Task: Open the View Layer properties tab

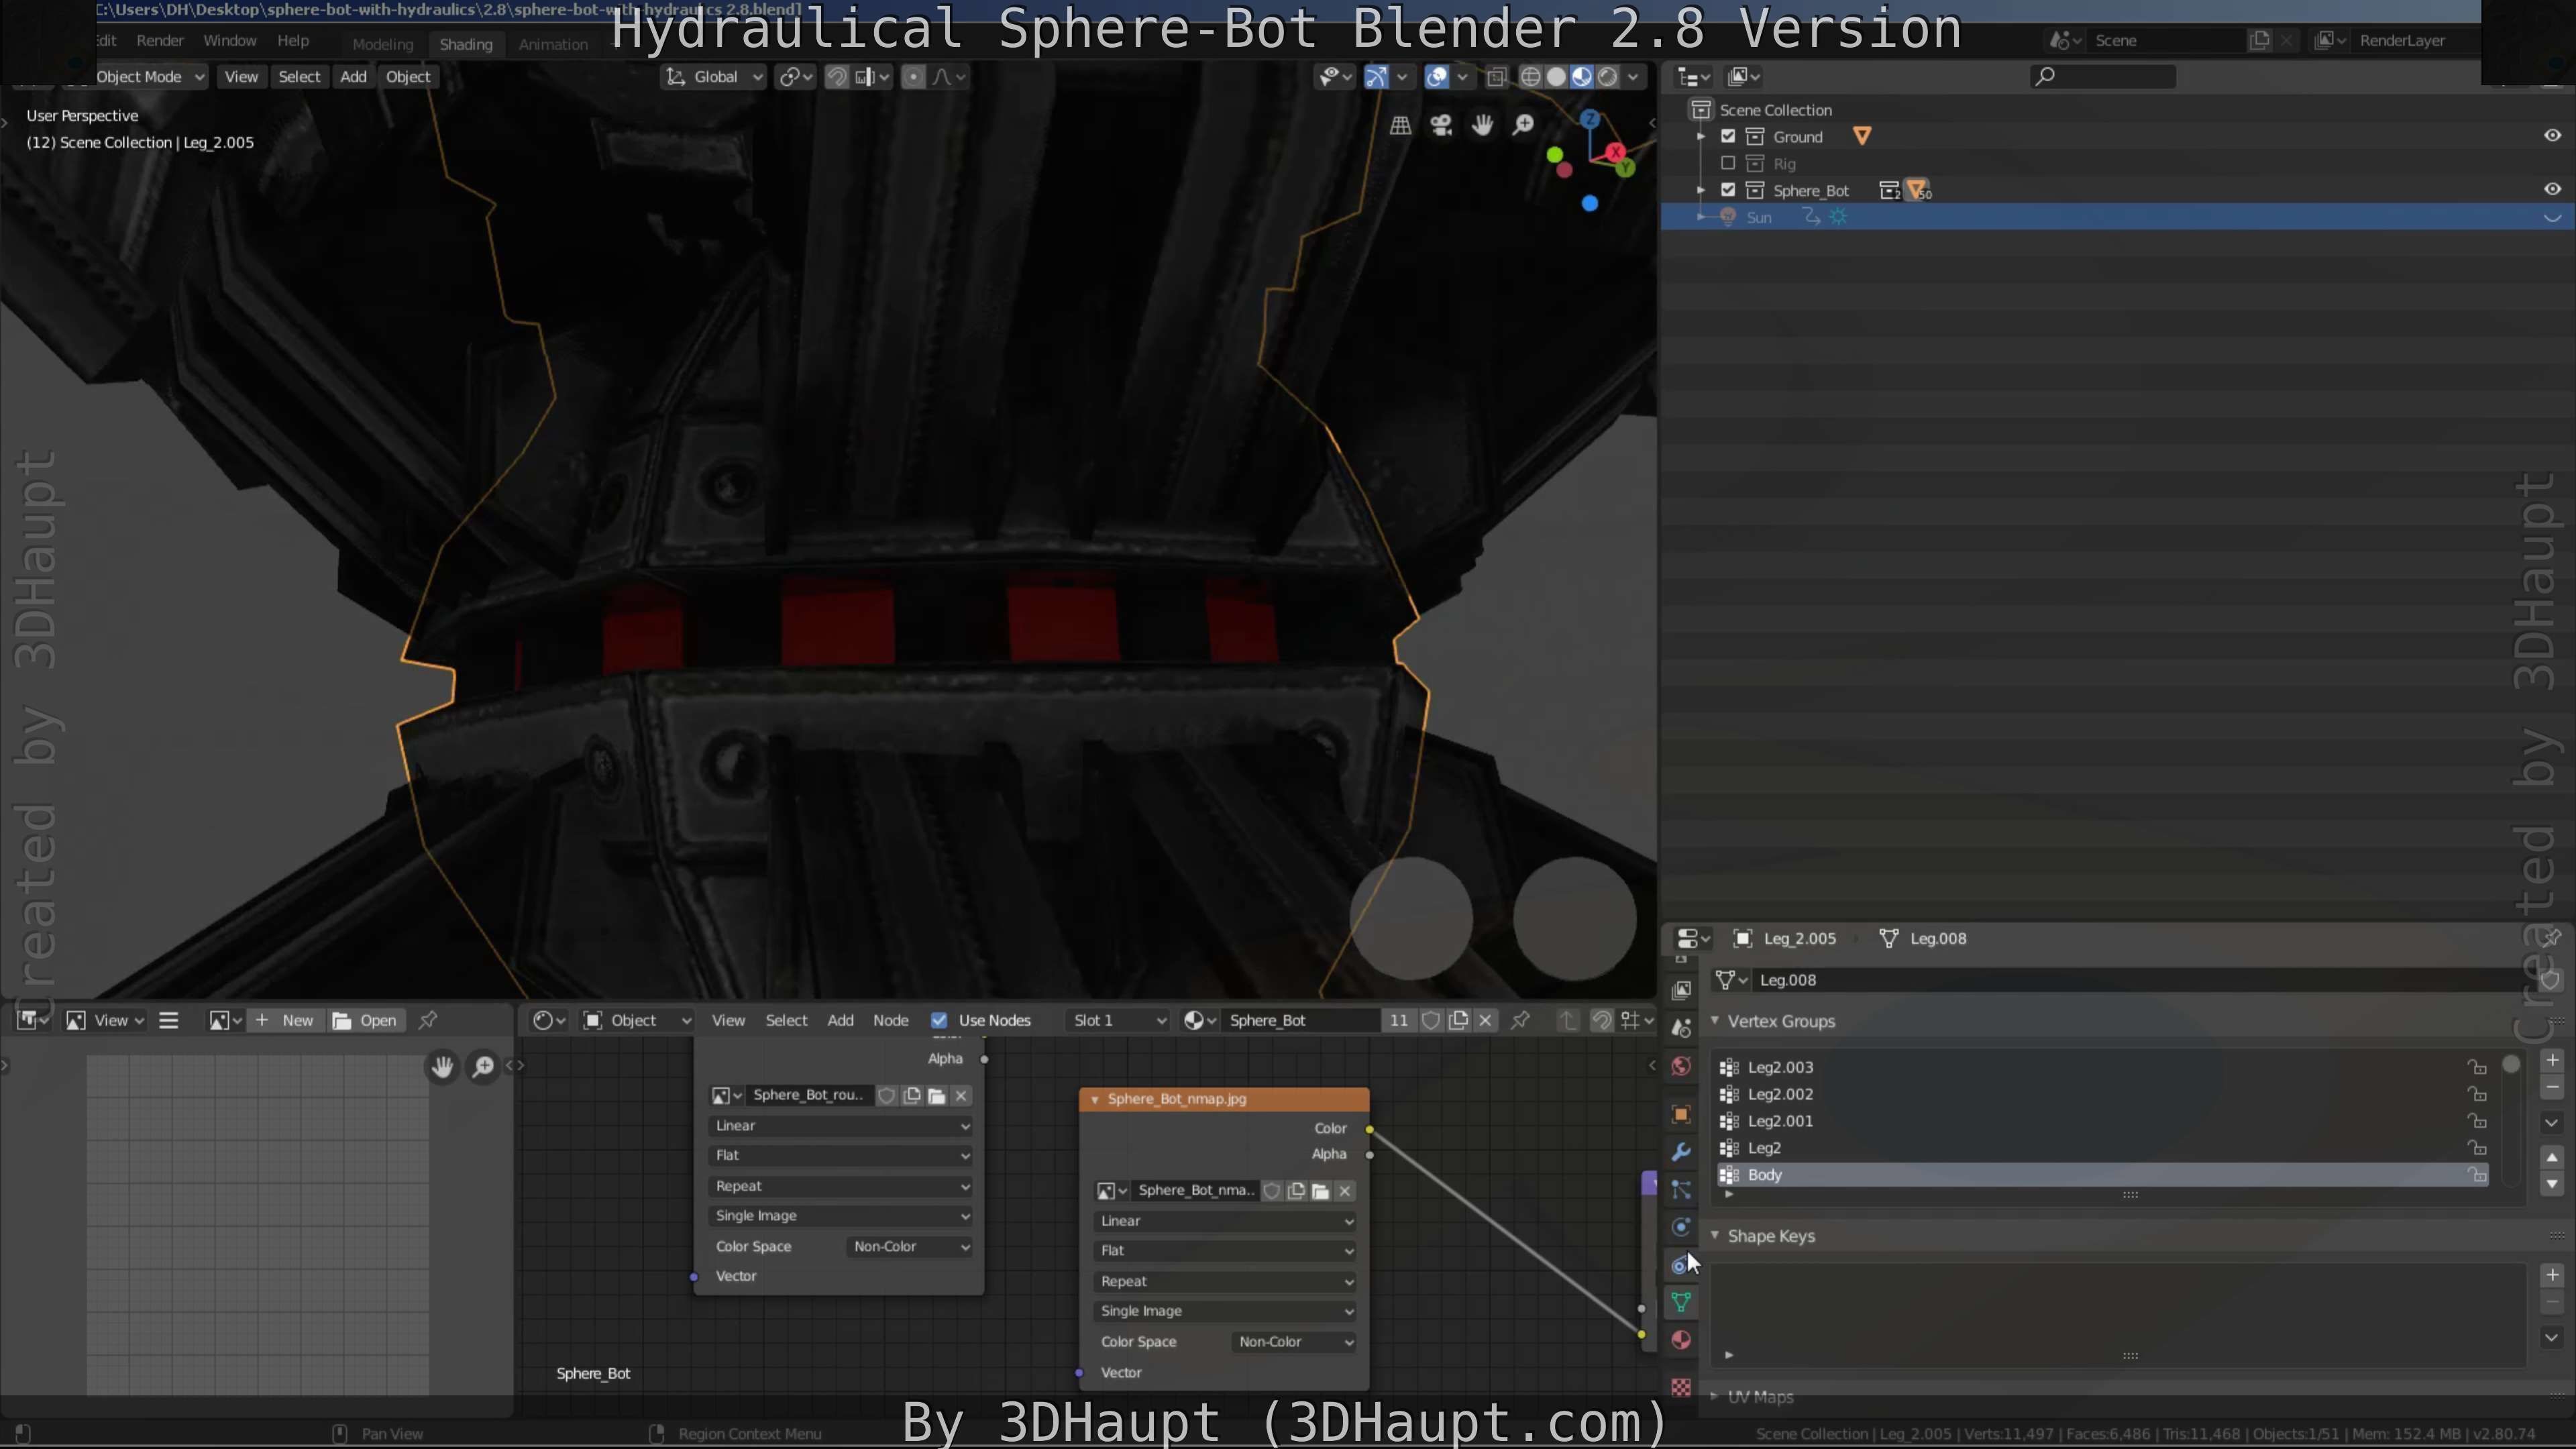Action: [x=1681, y=990]
